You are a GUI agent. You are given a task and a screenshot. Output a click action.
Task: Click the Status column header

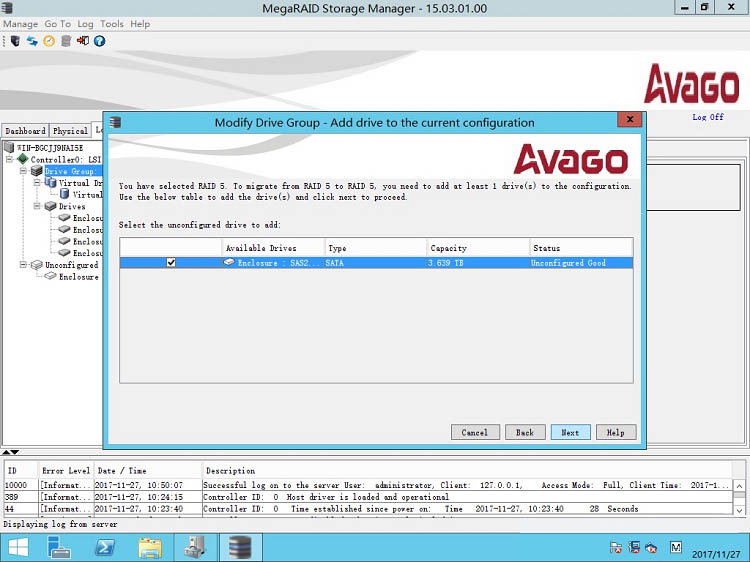[581, 248]
